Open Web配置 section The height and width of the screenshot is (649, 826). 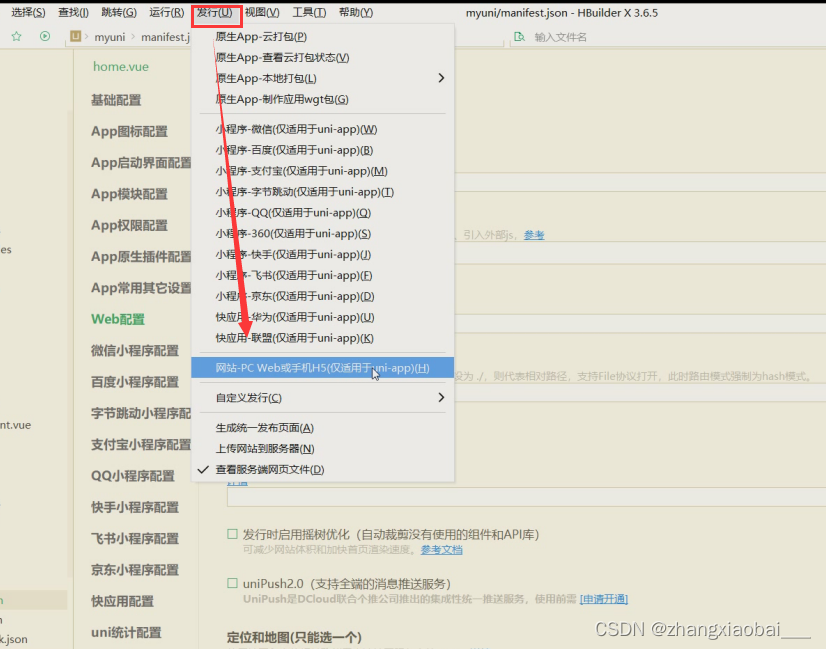point(118,319)
